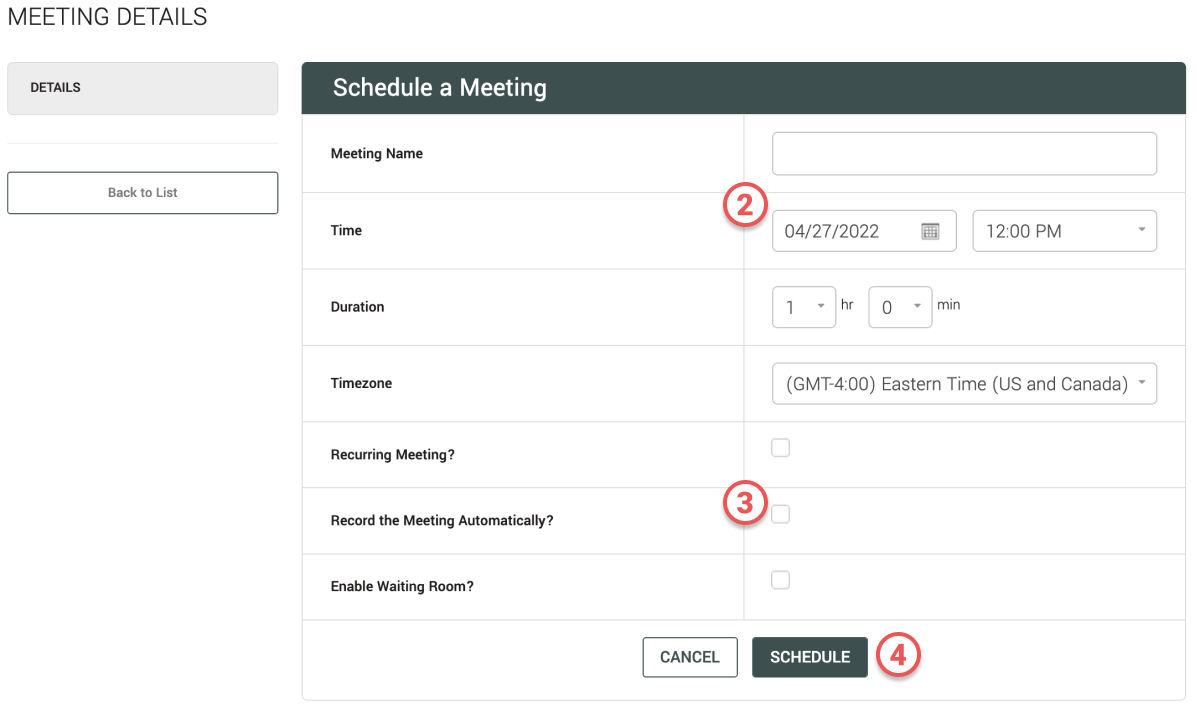Toggle the Enable Waiting Room checkbox
1200x712 pixels.
point(781,580)
